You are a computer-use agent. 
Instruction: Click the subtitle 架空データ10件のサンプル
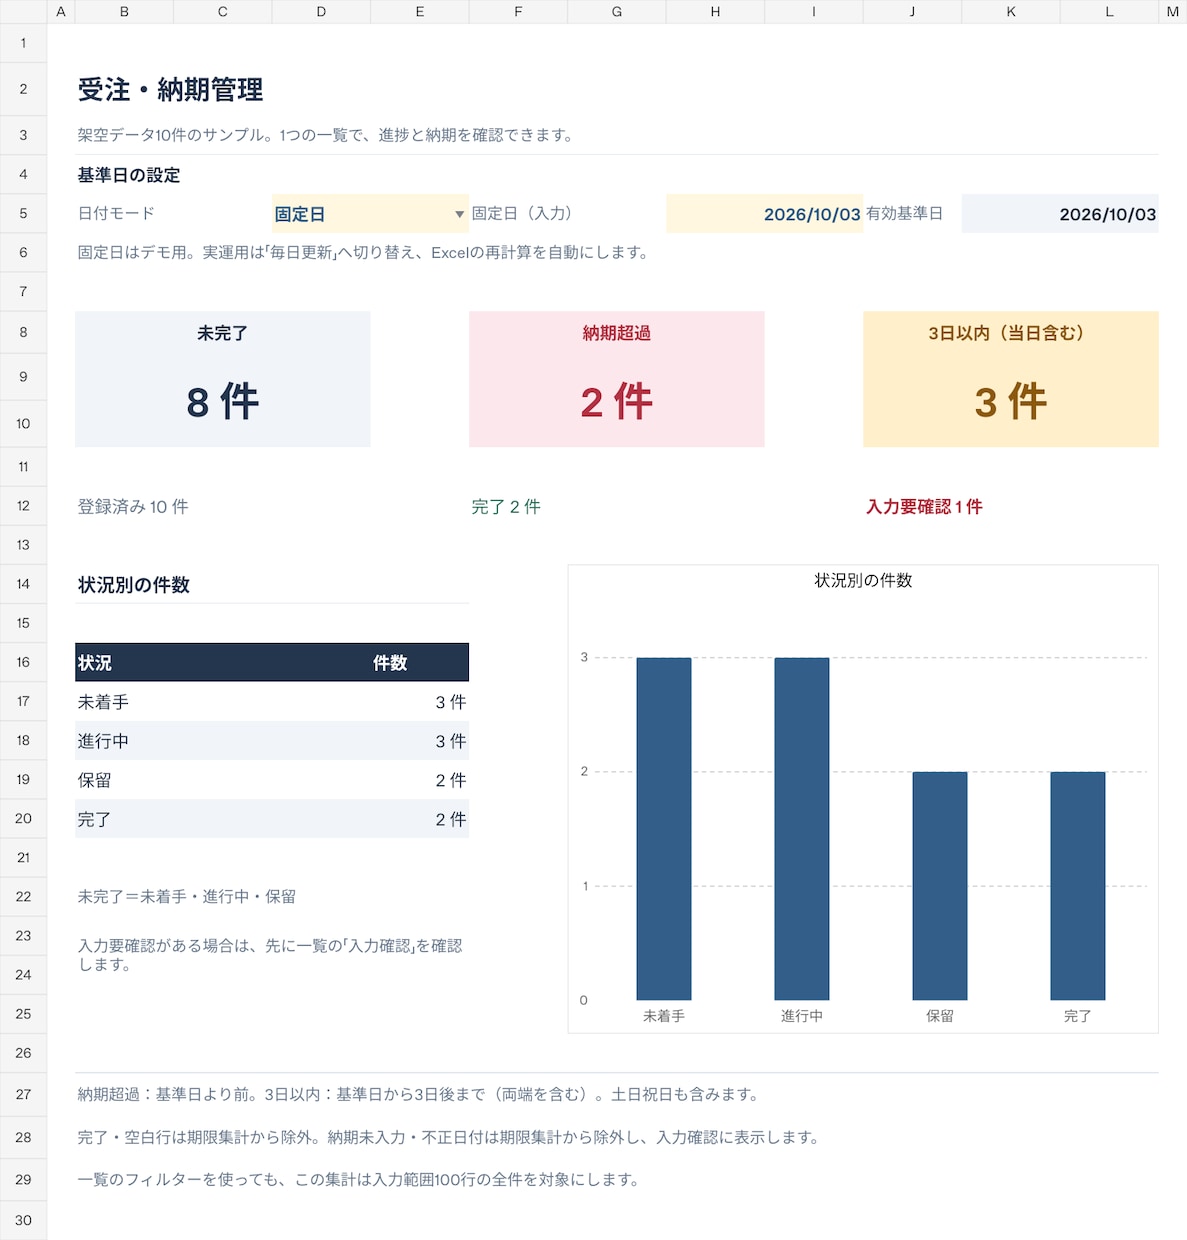point(327,135)
